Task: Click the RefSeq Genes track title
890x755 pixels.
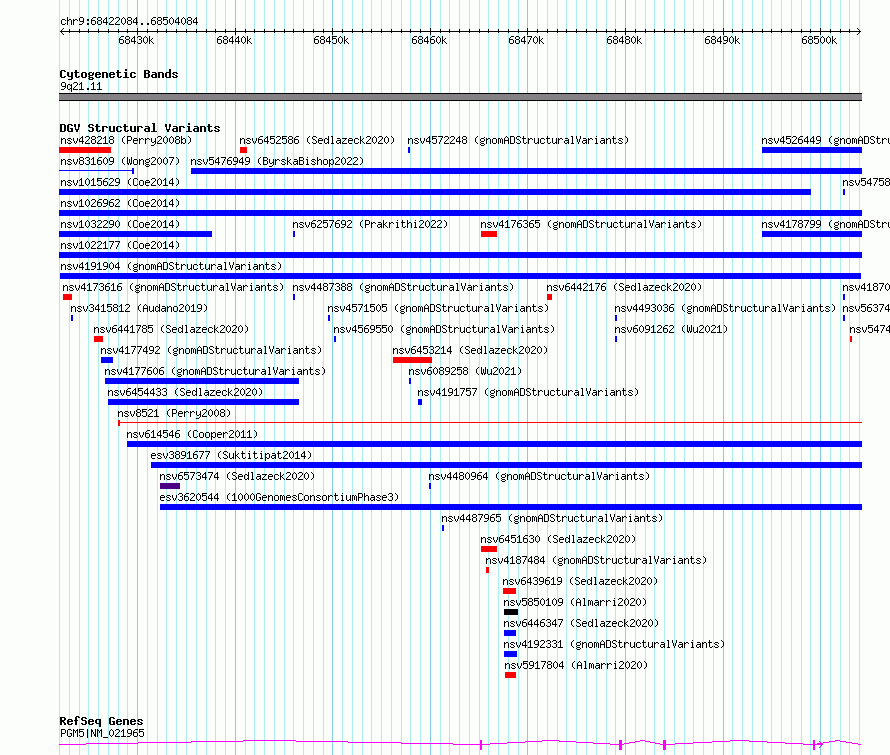Action: tap(101, 721)
